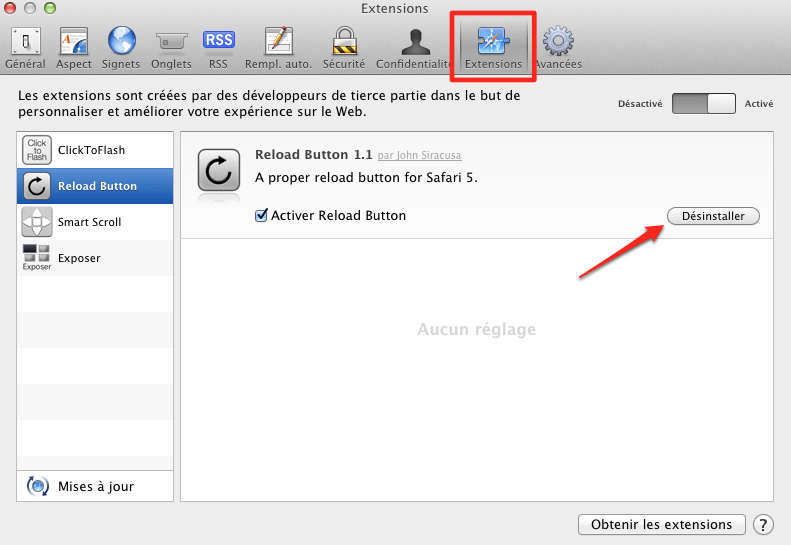Screen dimensions: 791x545
Task: Open the Avancées gear pane
Action: 558,48
